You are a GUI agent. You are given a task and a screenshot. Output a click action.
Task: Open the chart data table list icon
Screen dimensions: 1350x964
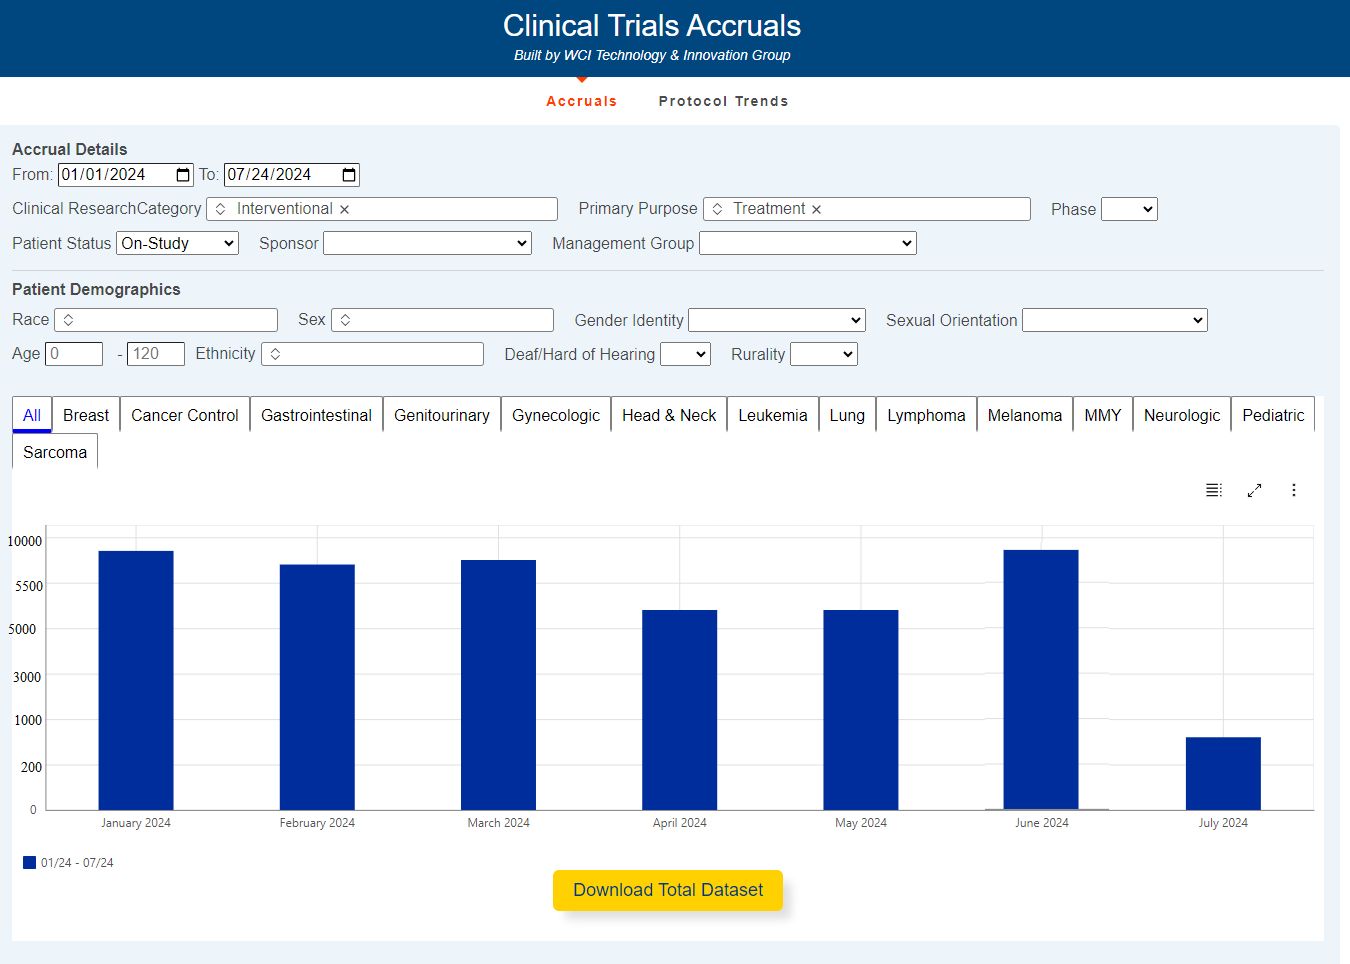point(1213,490)
